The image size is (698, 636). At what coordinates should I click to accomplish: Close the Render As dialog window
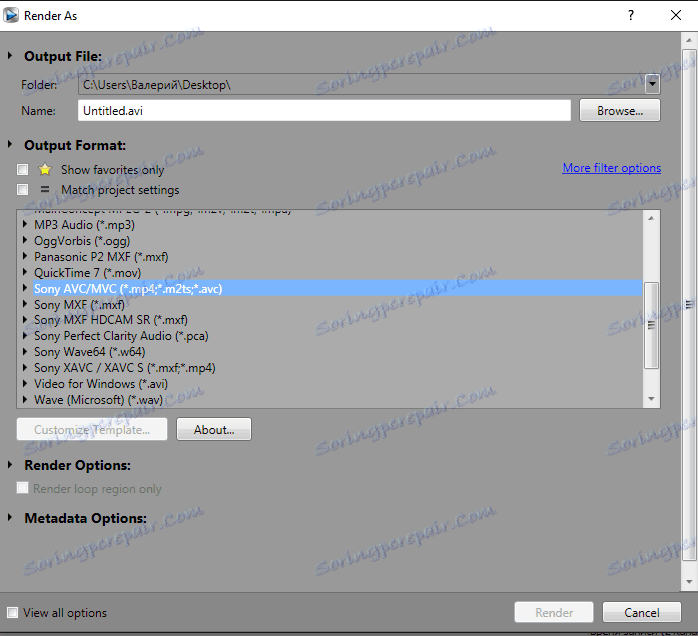point(676,16)
